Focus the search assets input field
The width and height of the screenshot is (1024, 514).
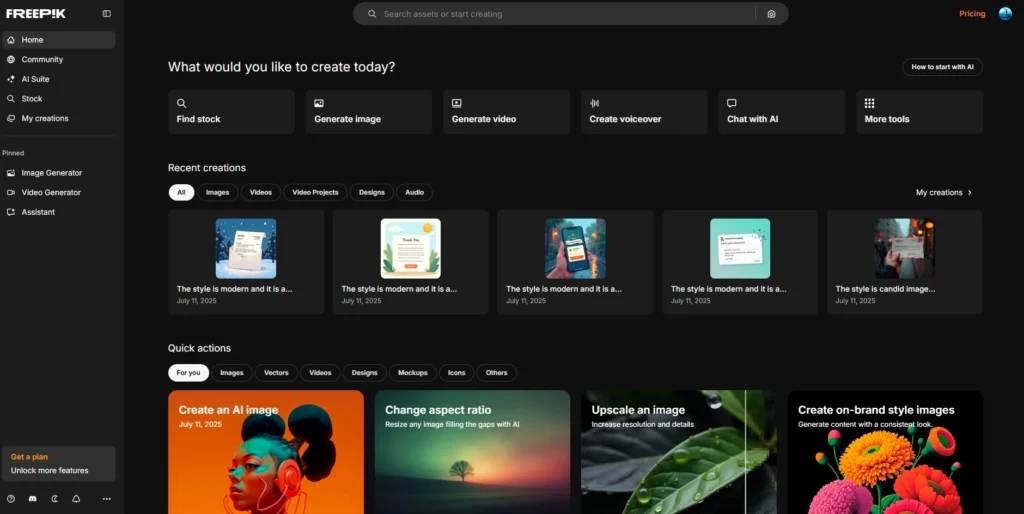565,14
